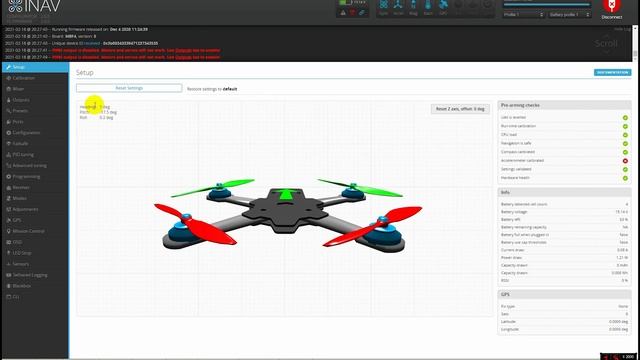
Task: Click the Disconnect button
Action: 611,9
